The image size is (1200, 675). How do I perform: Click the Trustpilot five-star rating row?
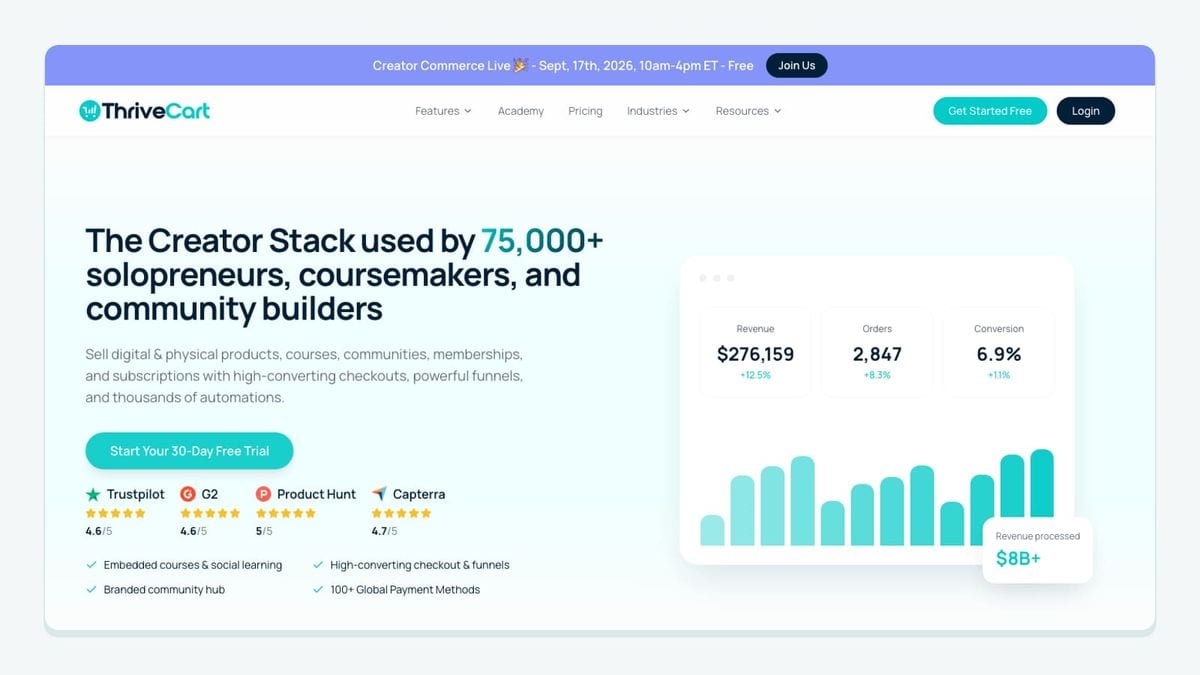116,513
